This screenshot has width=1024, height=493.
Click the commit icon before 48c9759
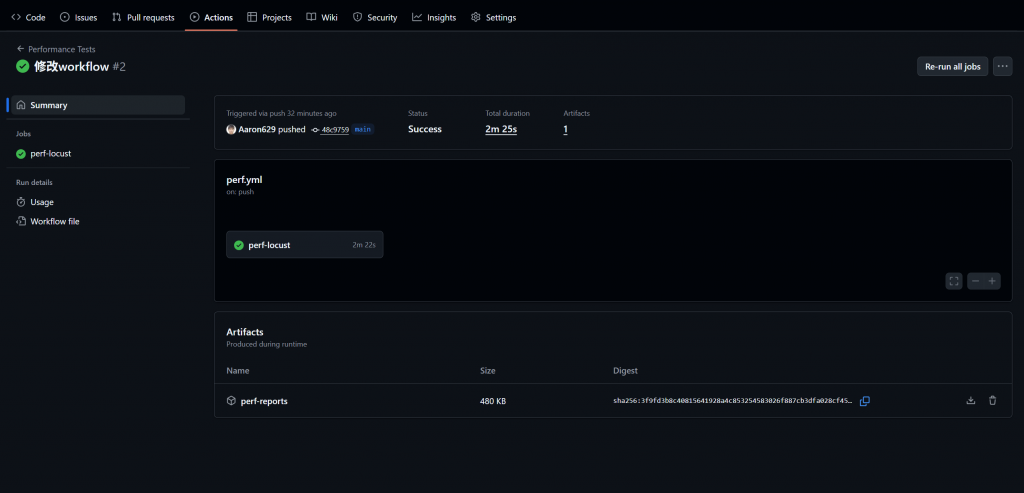coord(315,130)
